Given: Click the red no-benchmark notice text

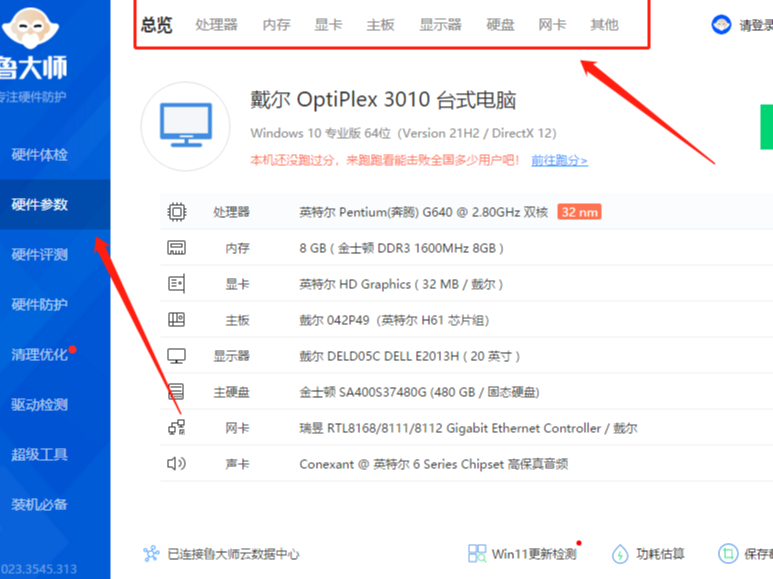Looking at the screenshot, I should (385, 160).
